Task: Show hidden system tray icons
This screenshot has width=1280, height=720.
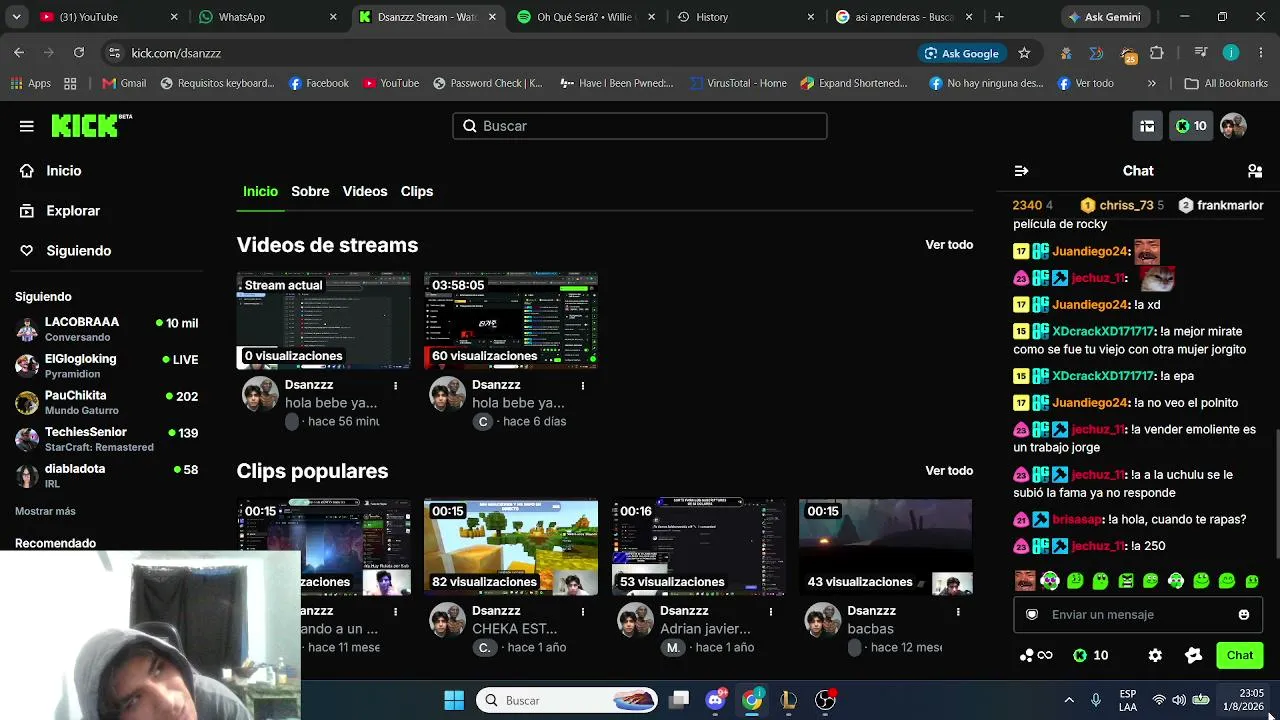Action: (x=1069, y=700)
